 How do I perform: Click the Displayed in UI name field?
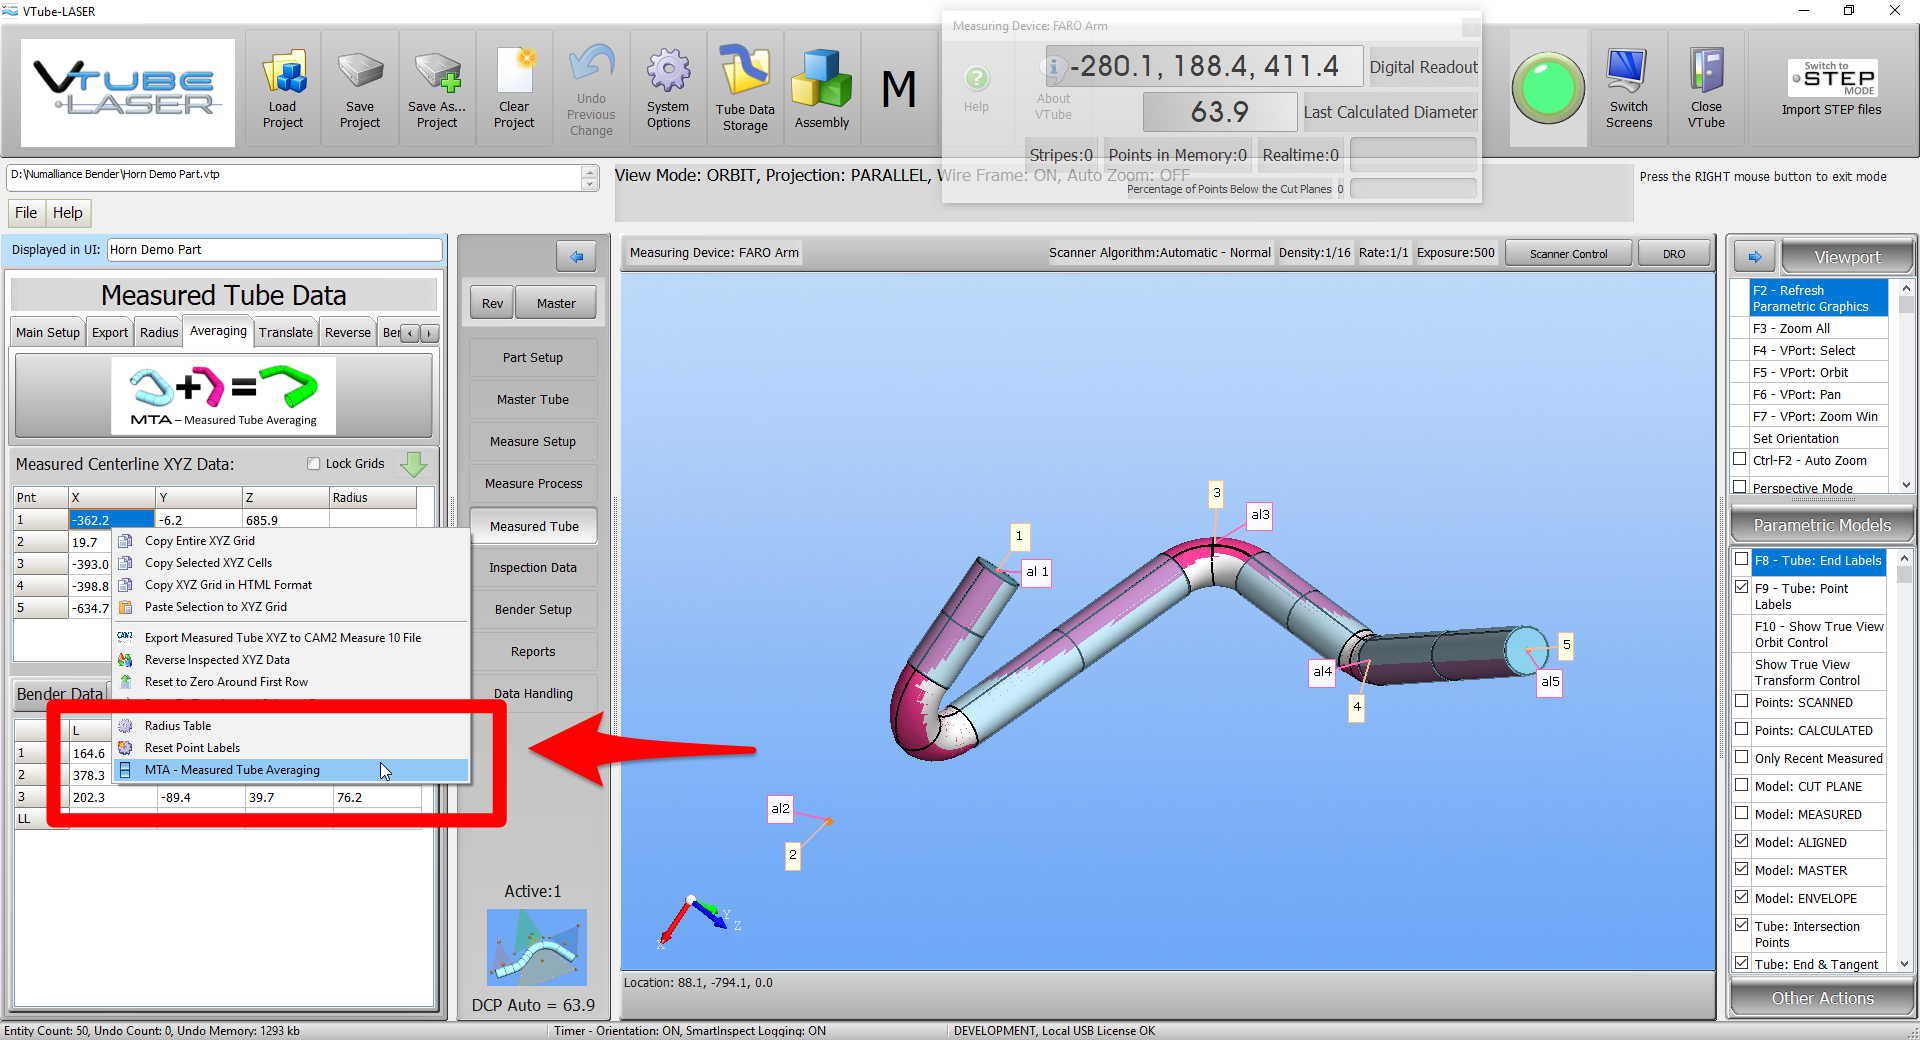coord(274,250)
